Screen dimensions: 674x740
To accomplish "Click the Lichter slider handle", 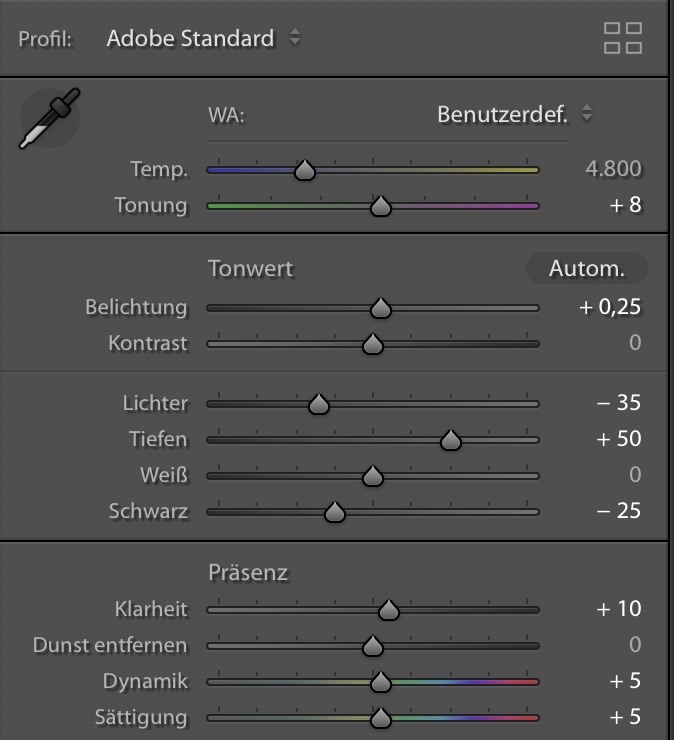I will [319, 404].
